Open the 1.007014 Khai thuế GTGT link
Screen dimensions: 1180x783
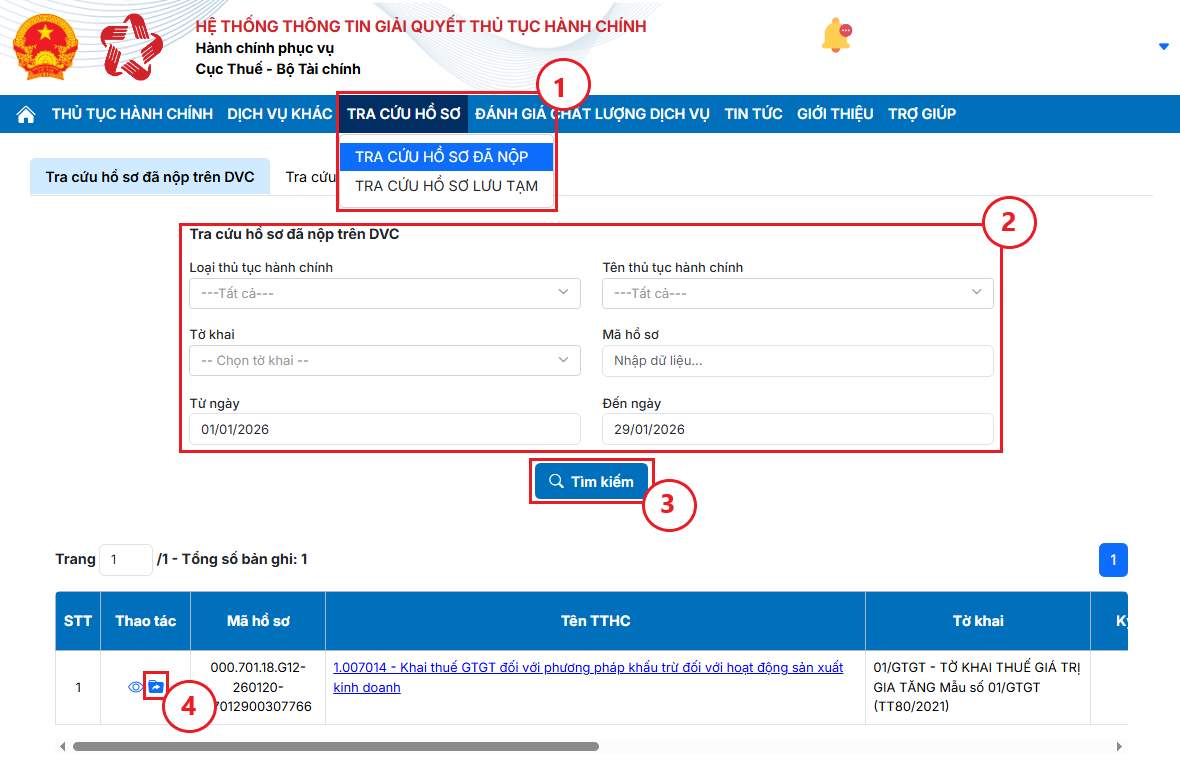pos(587,667)
